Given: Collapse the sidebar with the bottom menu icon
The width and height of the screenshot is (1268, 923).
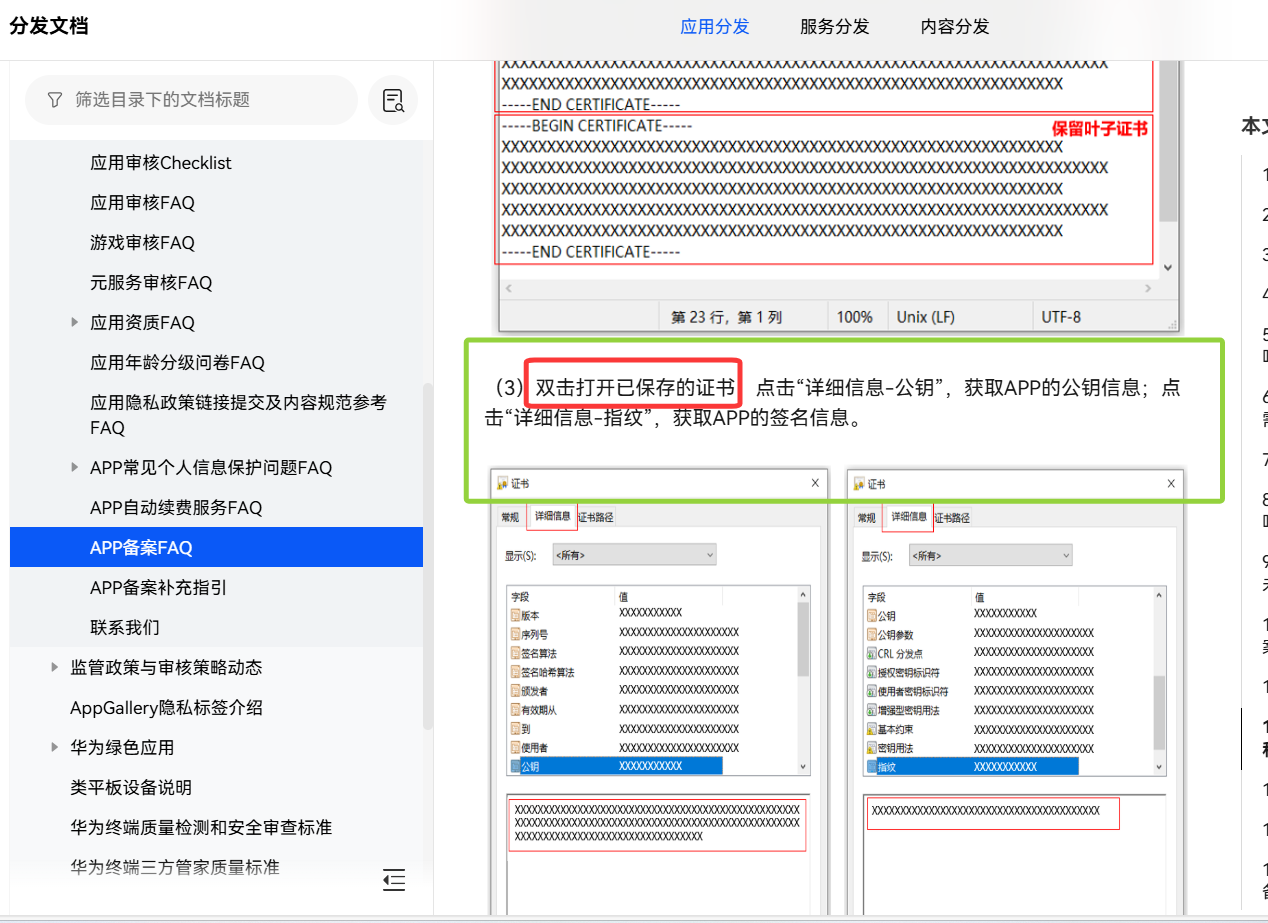Looking at the screenshot, I should (x=394, y=880).
